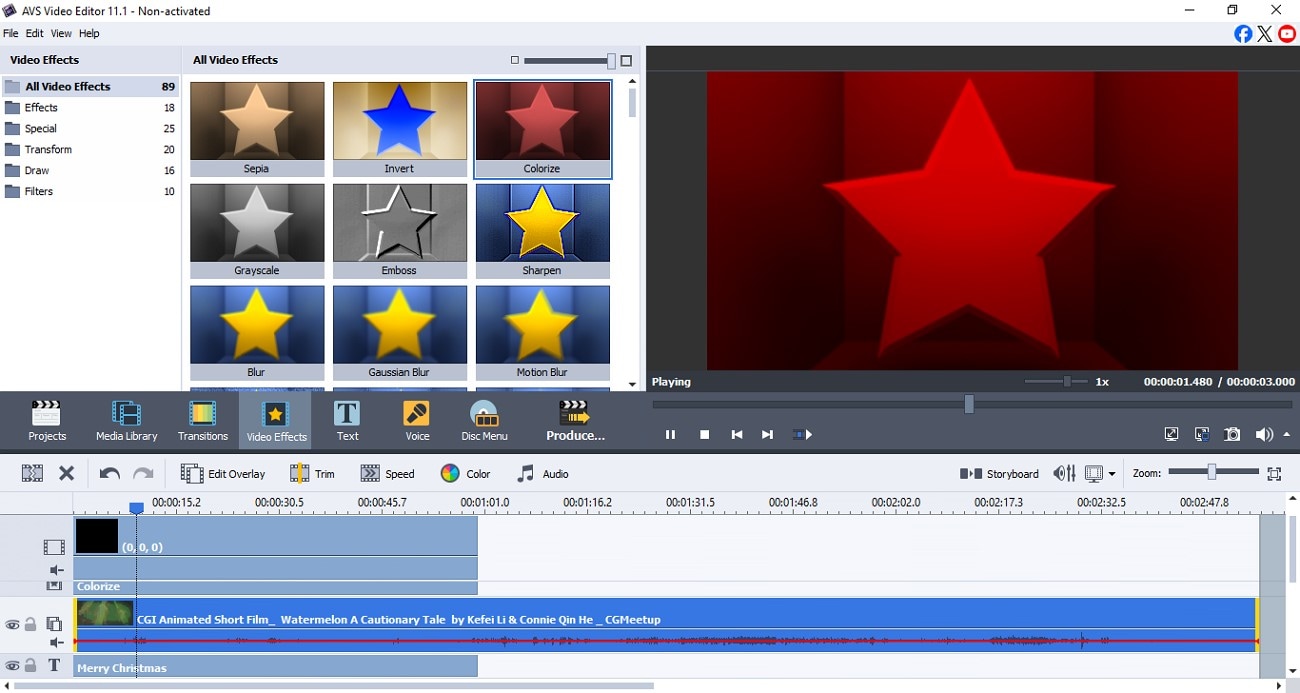Screen dimensions: 1300x693
Task: Fit timeline to window with zoom-fit icon
Action: (x=1274, y=474)
